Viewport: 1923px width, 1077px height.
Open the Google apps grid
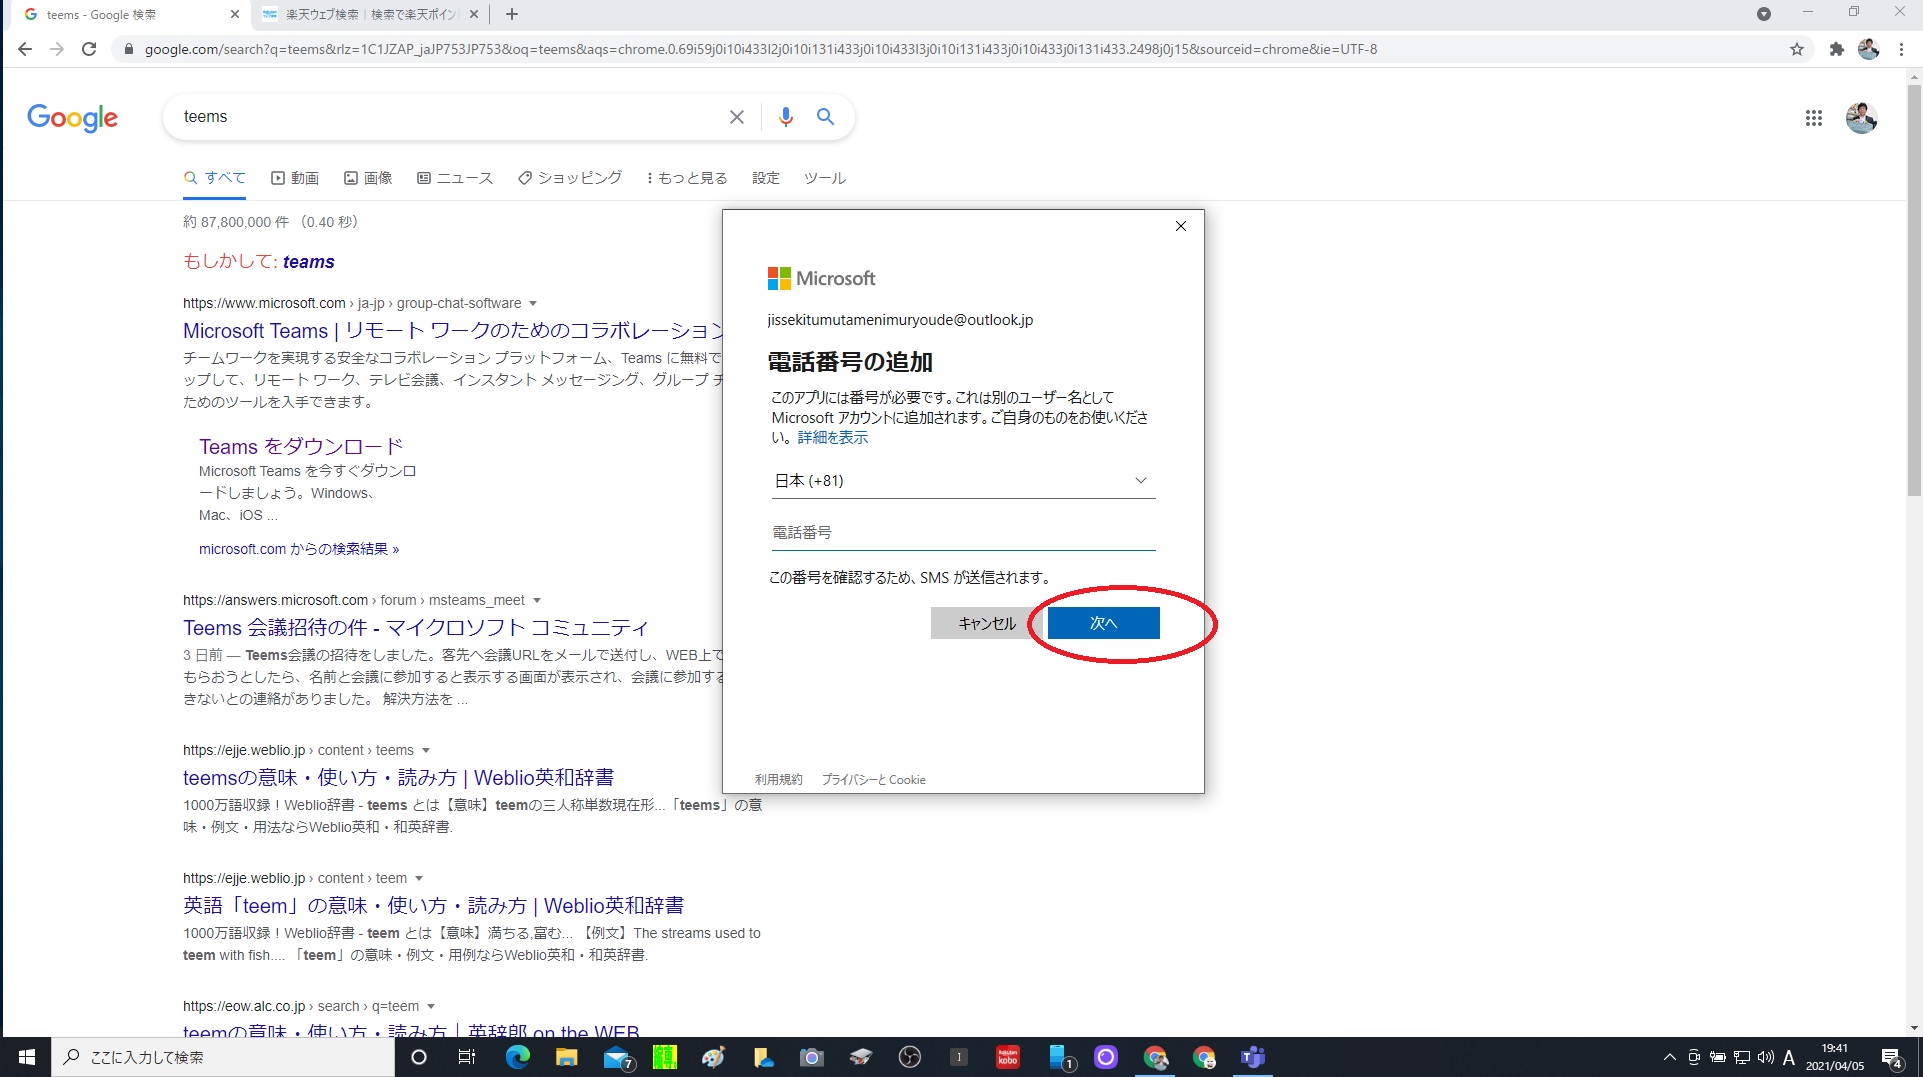(x=1814, y=118)
